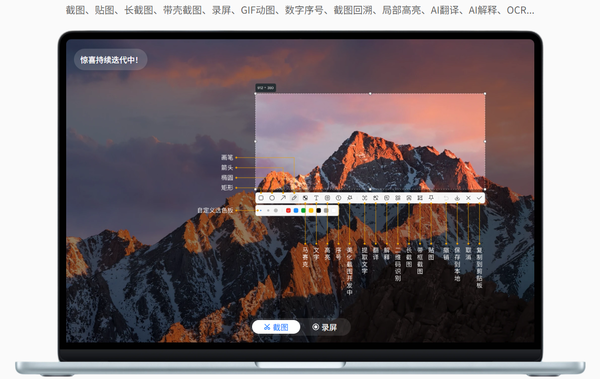This screenshot has height=379, width=600.
Task: Undo the last annotation
Action: 446,198
